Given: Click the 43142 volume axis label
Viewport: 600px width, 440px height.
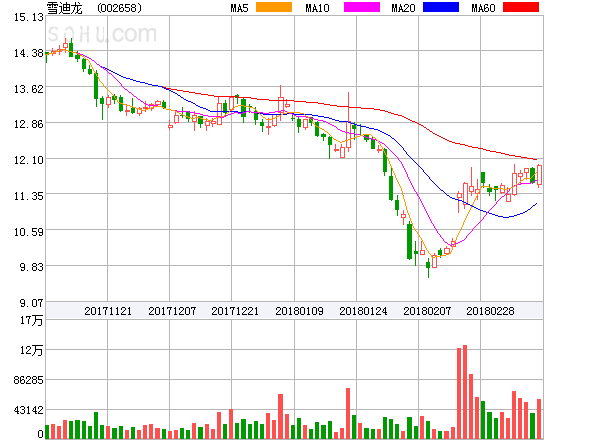Looking at the screenshot, I should (x=28, y=410).
